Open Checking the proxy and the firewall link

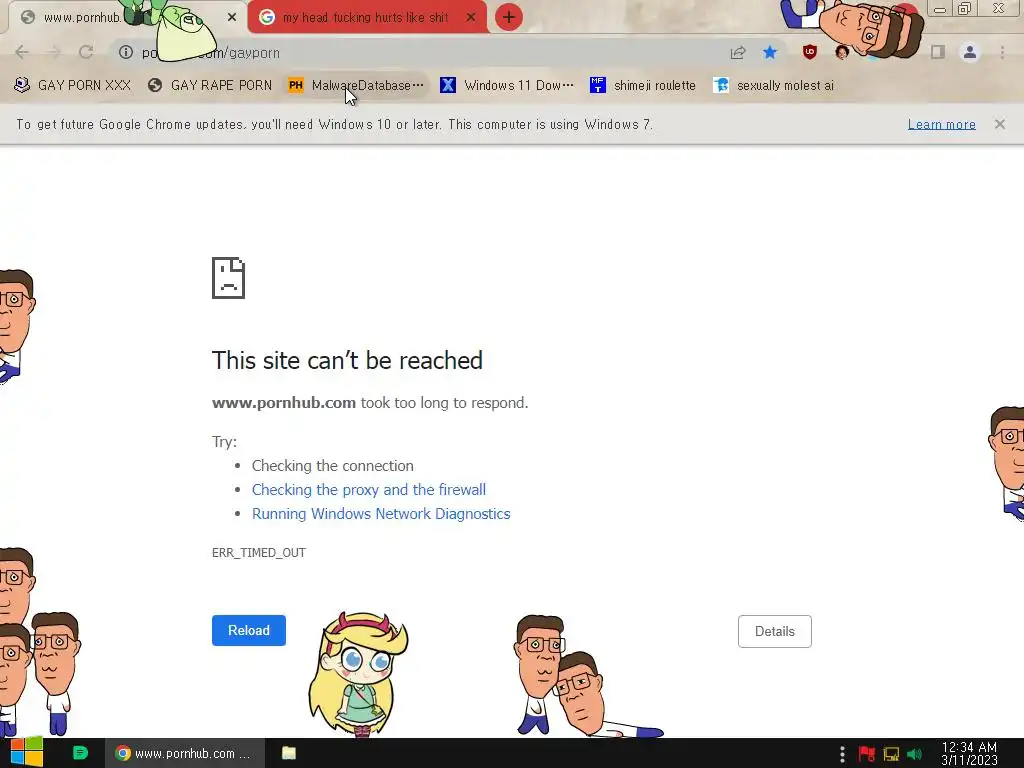pos(369,490)
